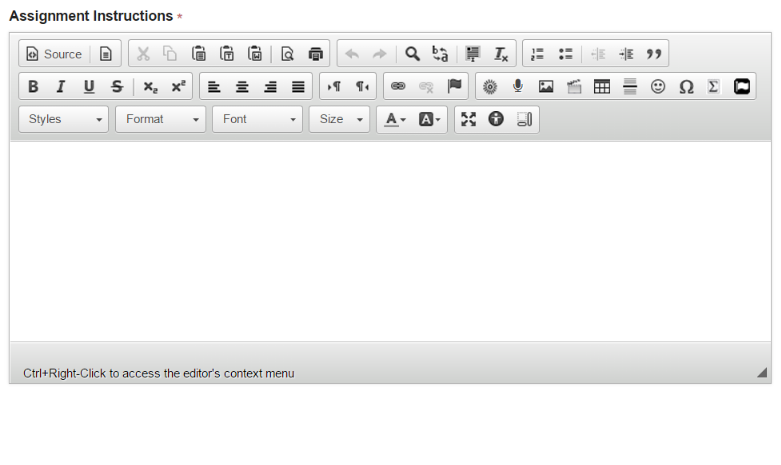
Task: Open the Text Color picker
Action: pos(395,119)
